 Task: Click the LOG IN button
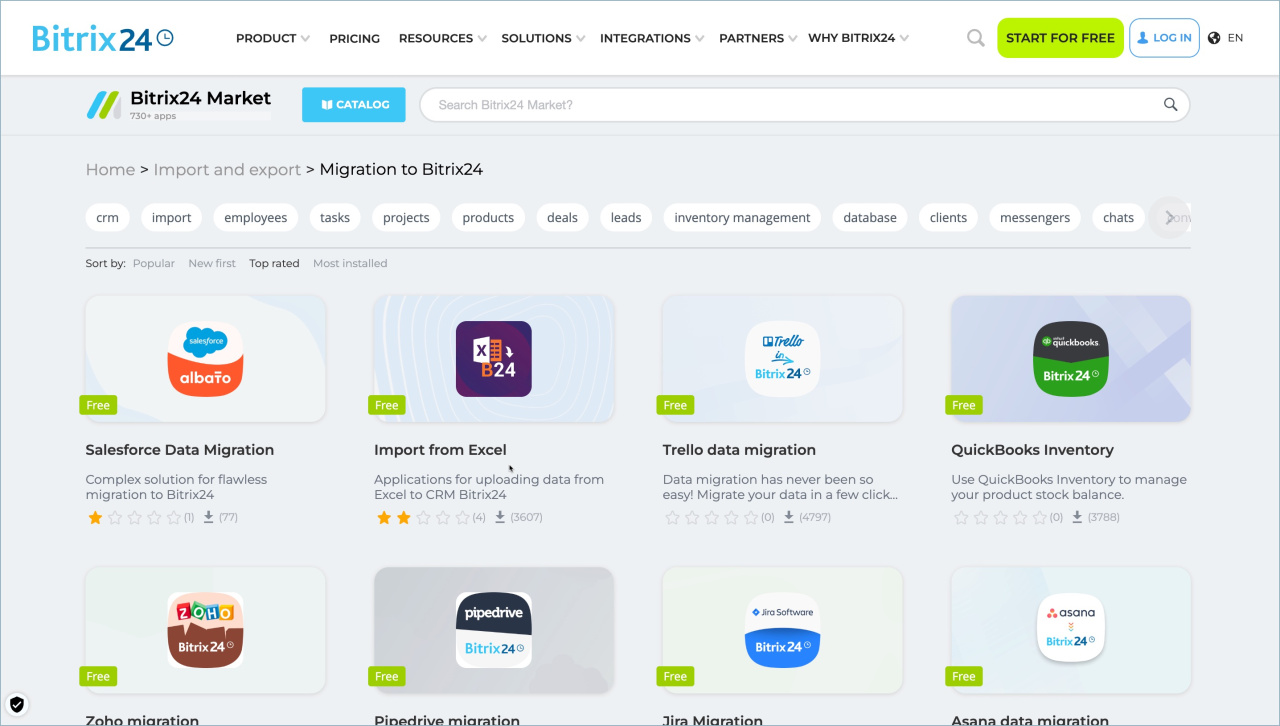tap(1164, 38)
